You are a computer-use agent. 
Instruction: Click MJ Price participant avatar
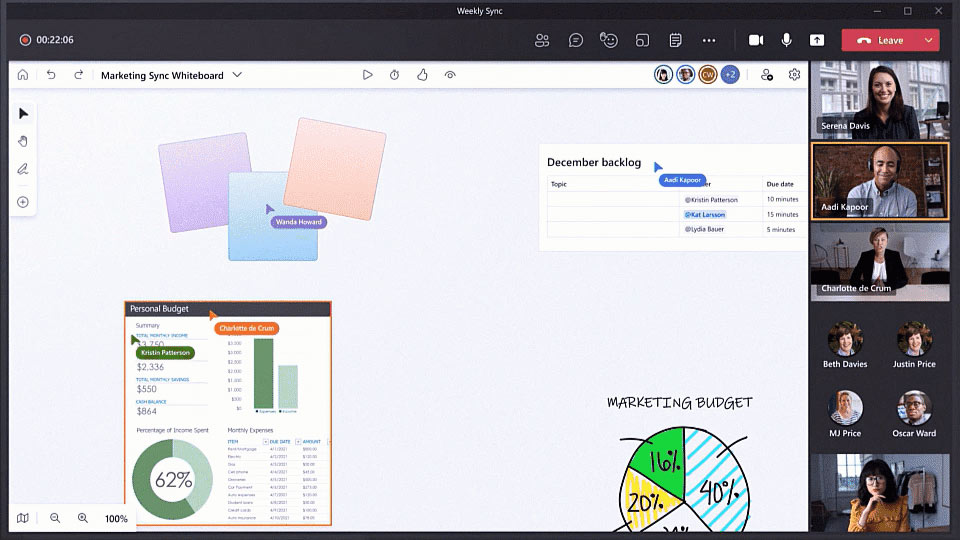(845, 408)
